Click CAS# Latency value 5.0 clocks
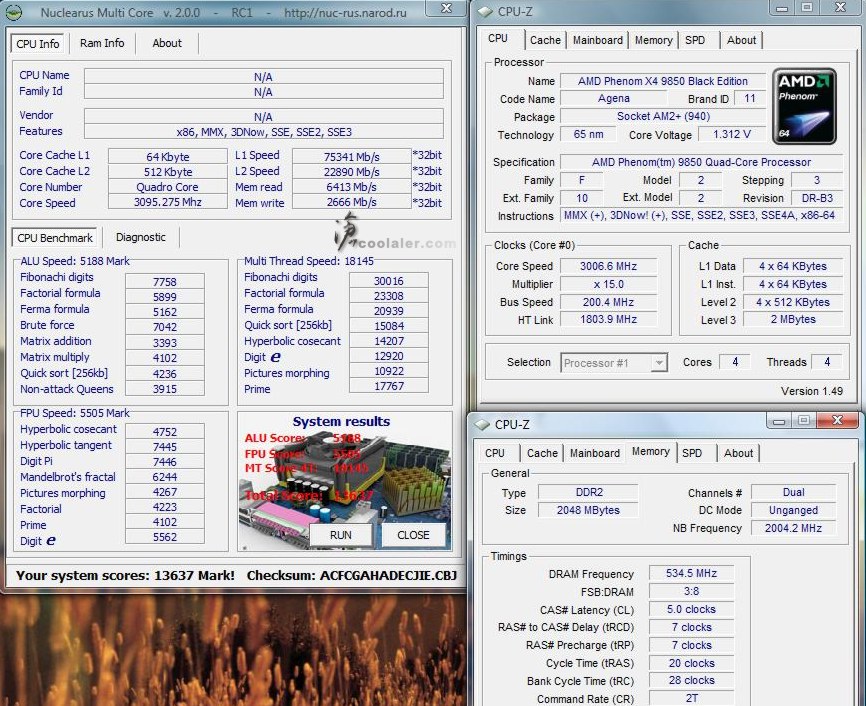The width and height of the screenshot is (866, 706). pos(691,609)
